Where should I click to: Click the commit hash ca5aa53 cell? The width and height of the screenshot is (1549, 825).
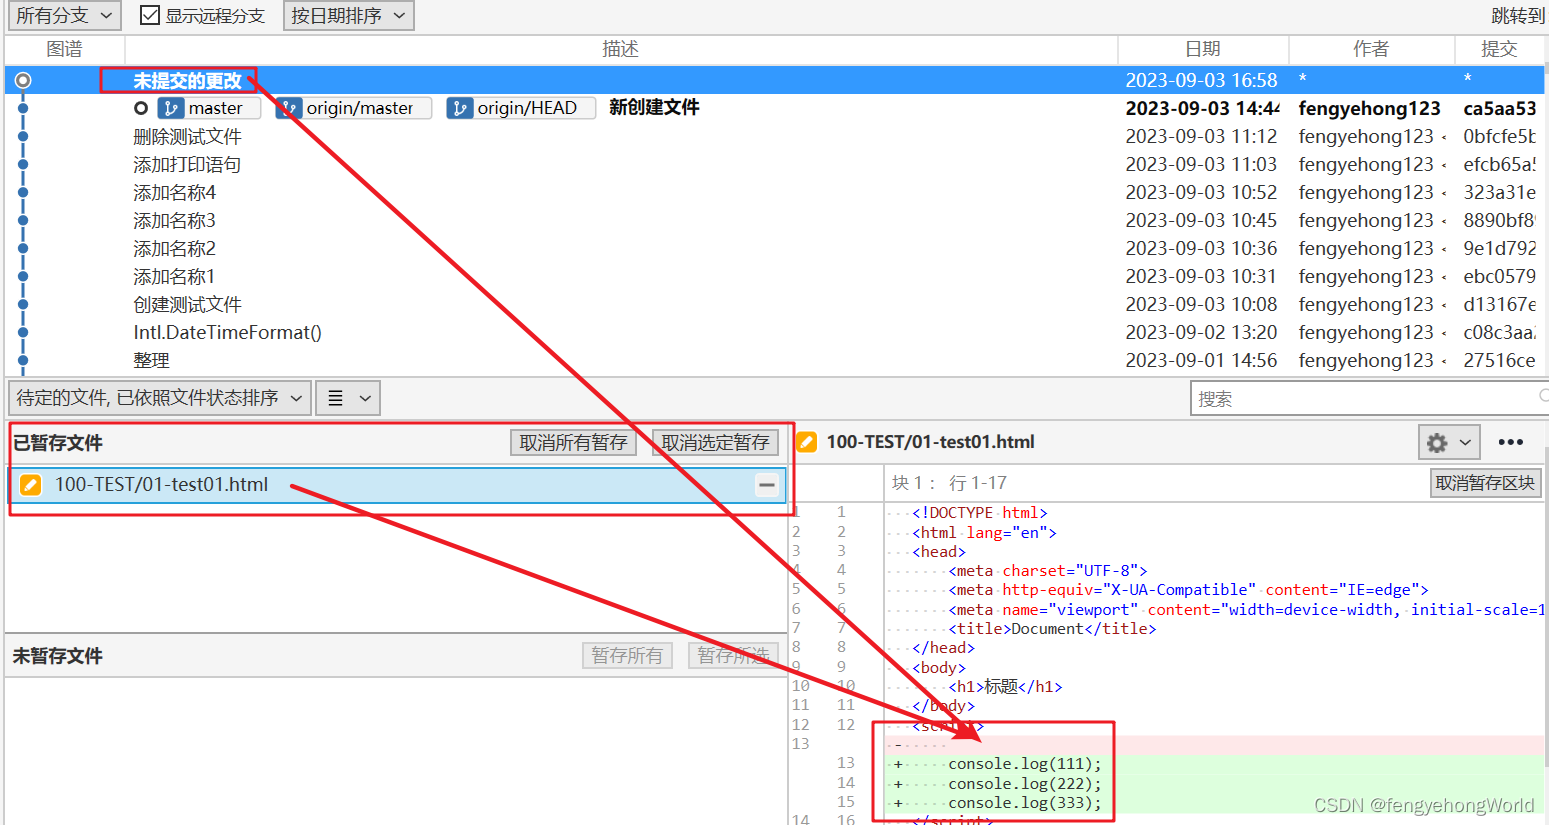click(x=1500, y=108)
